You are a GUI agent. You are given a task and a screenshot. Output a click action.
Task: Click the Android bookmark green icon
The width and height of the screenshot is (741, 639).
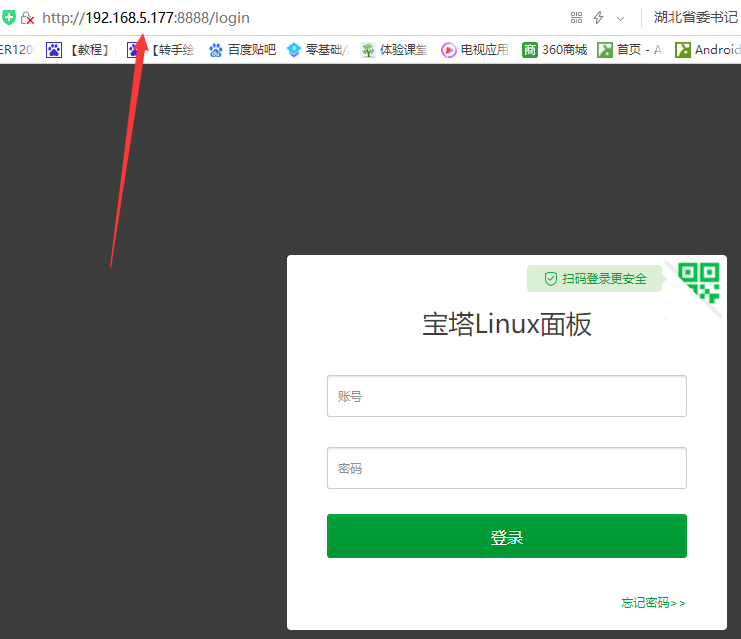click(x=683, y=50)
